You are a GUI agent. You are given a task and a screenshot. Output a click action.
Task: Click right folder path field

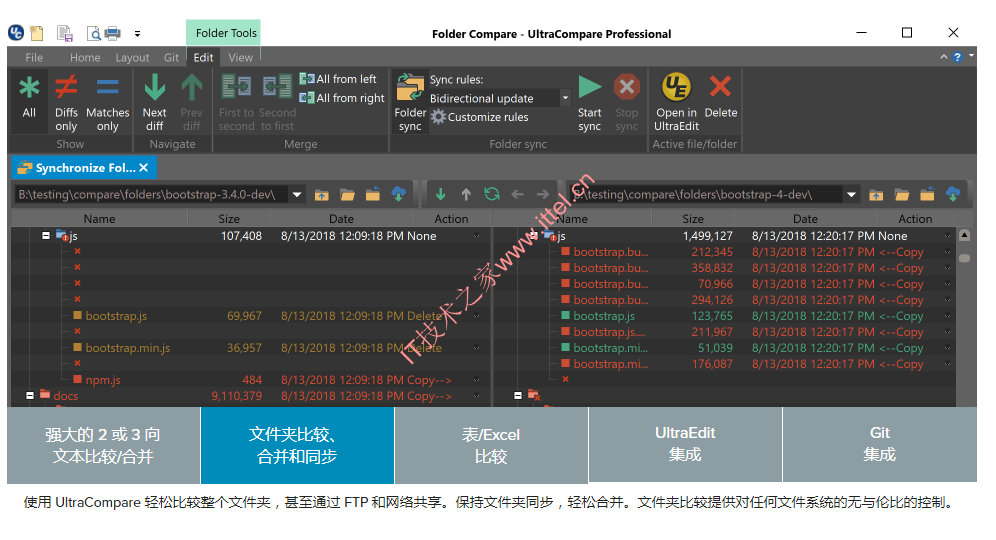pyautogui.click(x=705, y=194)
